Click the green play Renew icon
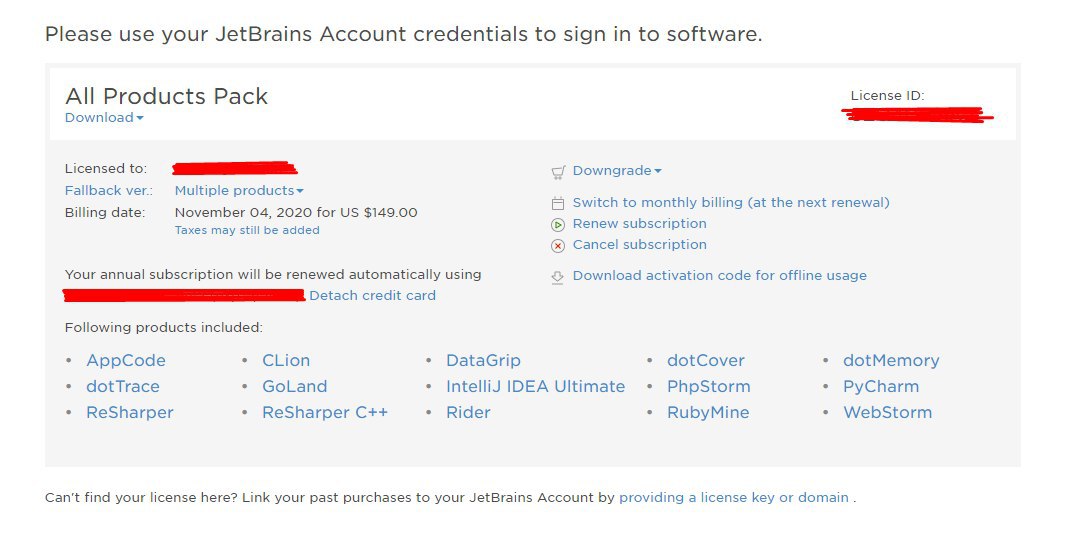This screenshot has width=1073, height=539. 558,224
